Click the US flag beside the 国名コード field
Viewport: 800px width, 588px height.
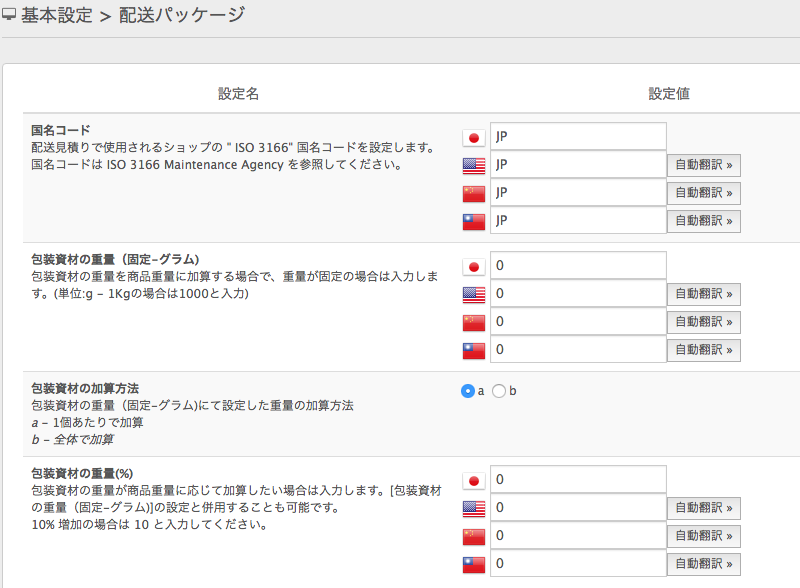[x=474, y=165]
